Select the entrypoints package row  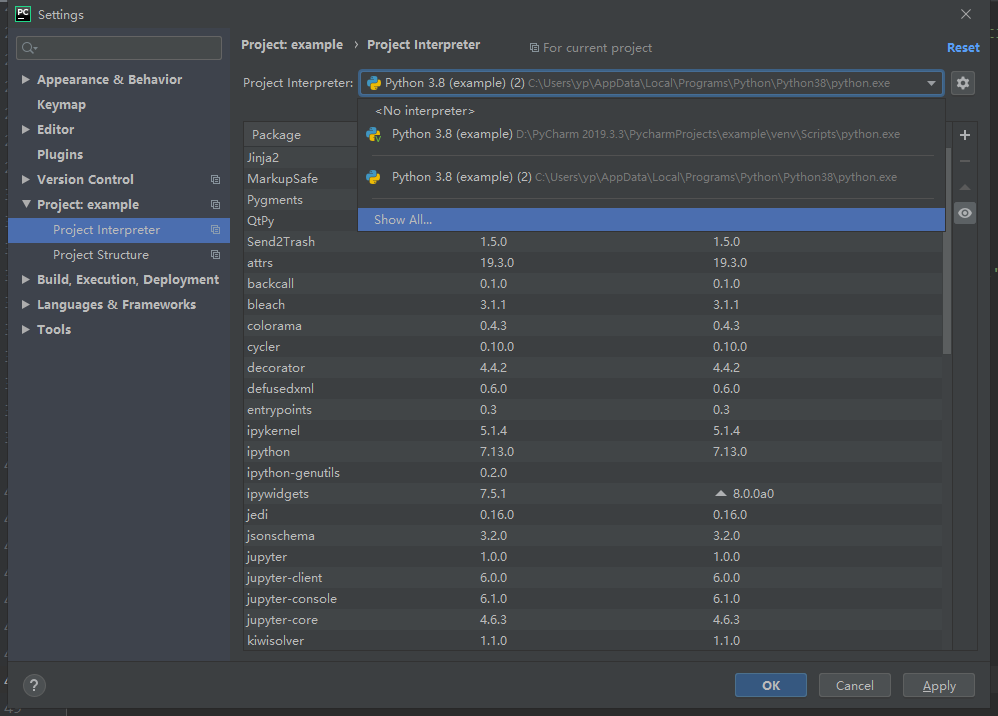pos(593,410)
